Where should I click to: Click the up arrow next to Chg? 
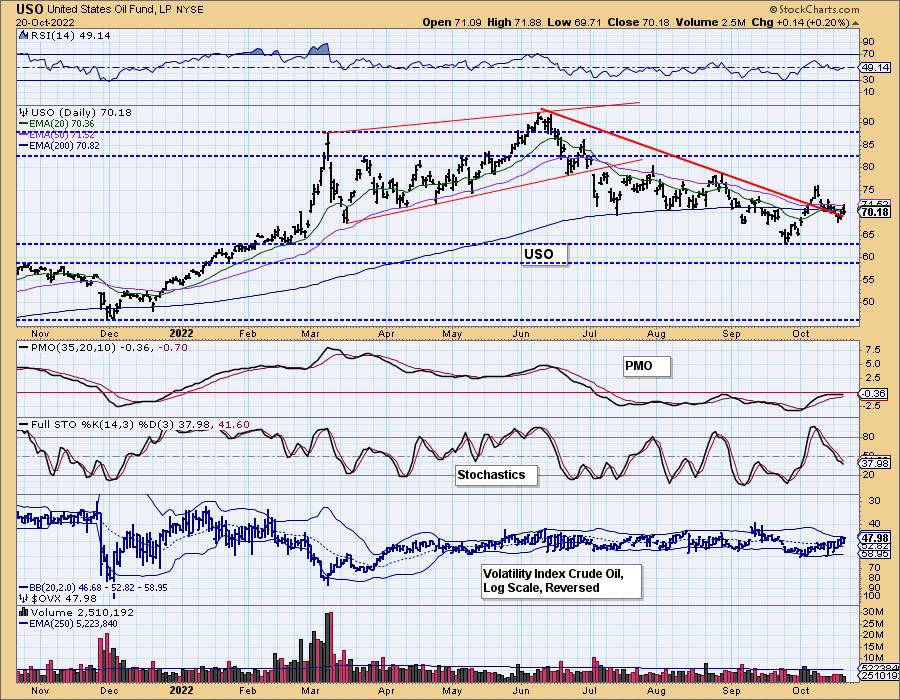(855, 23)
